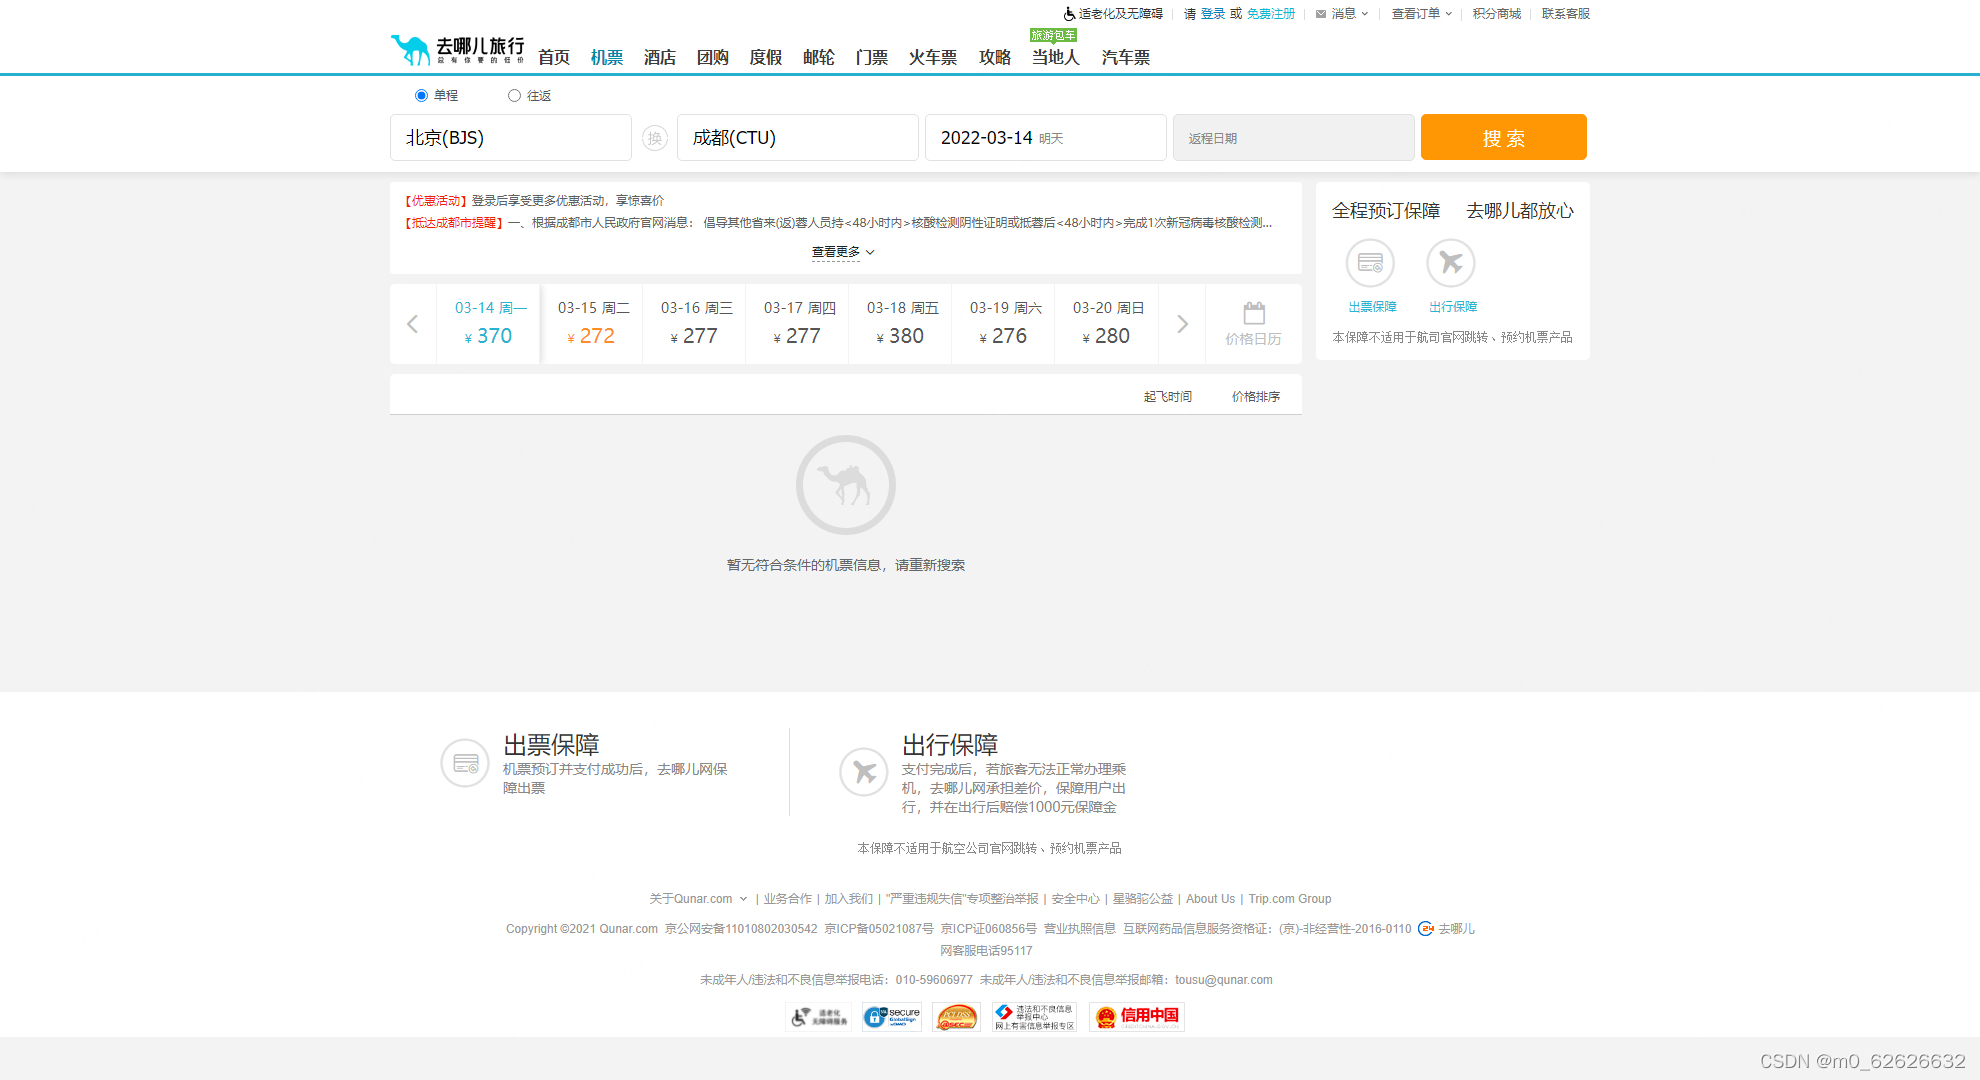Click the 免费注册 link
Image resolution: width=1980 pixels, height=1080 pixels.
(x=1270, y=14)
